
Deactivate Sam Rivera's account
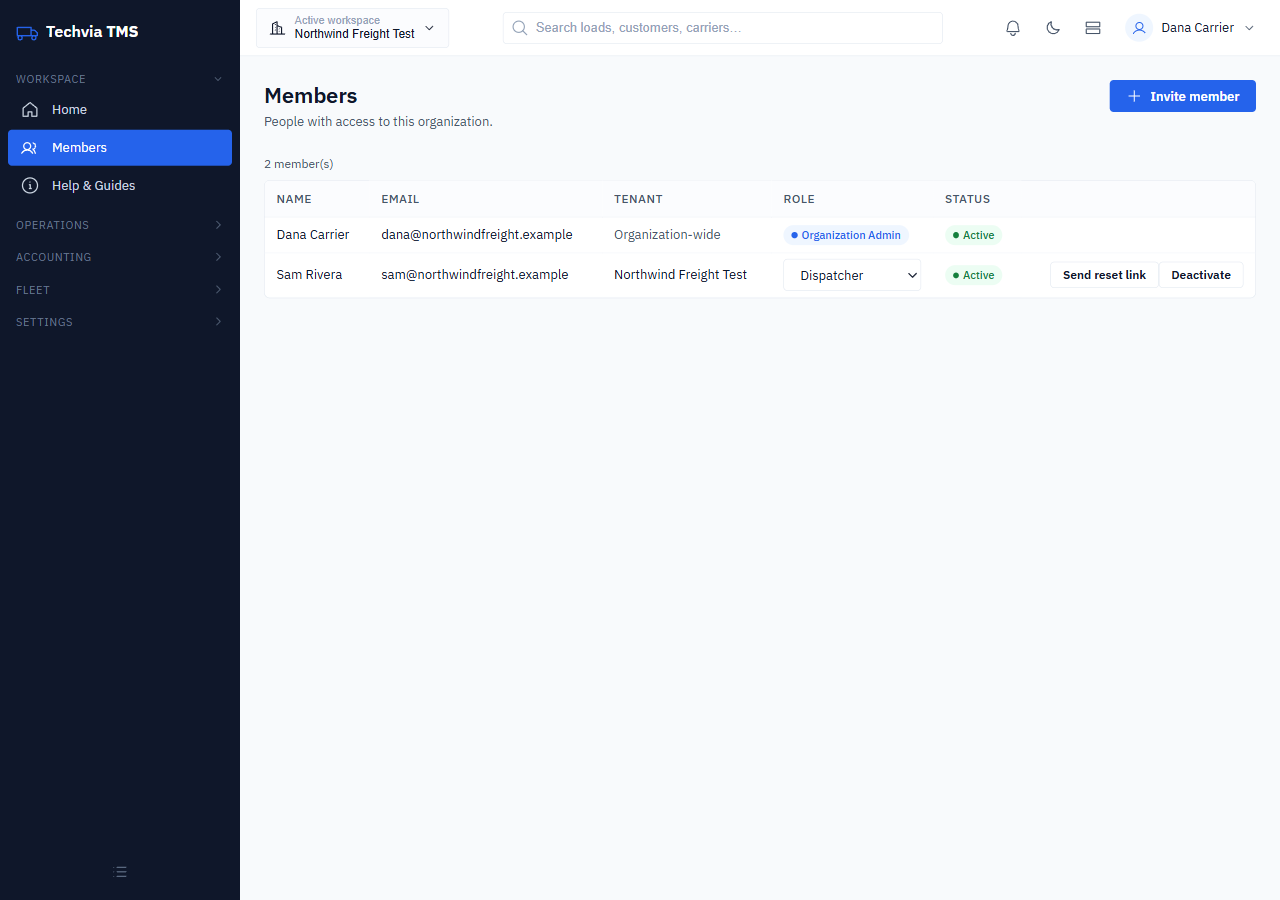(x=1201, y=275)
